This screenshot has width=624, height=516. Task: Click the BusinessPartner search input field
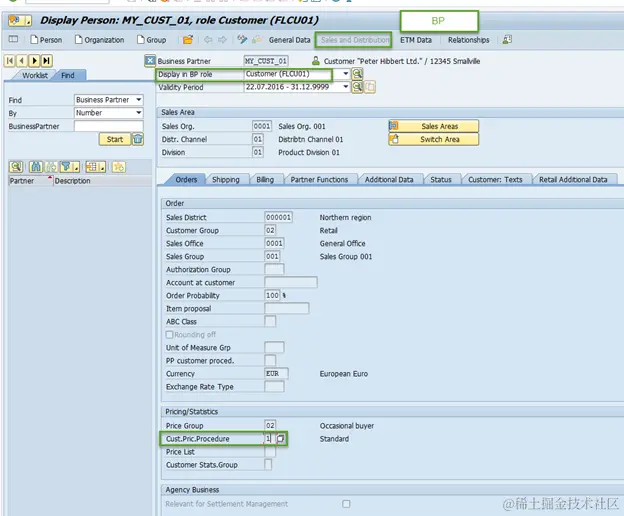[x=108, y=126]
